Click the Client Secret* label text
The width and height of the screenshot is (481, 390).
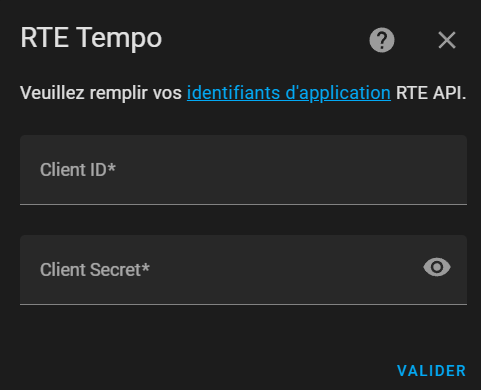(95, 270)
